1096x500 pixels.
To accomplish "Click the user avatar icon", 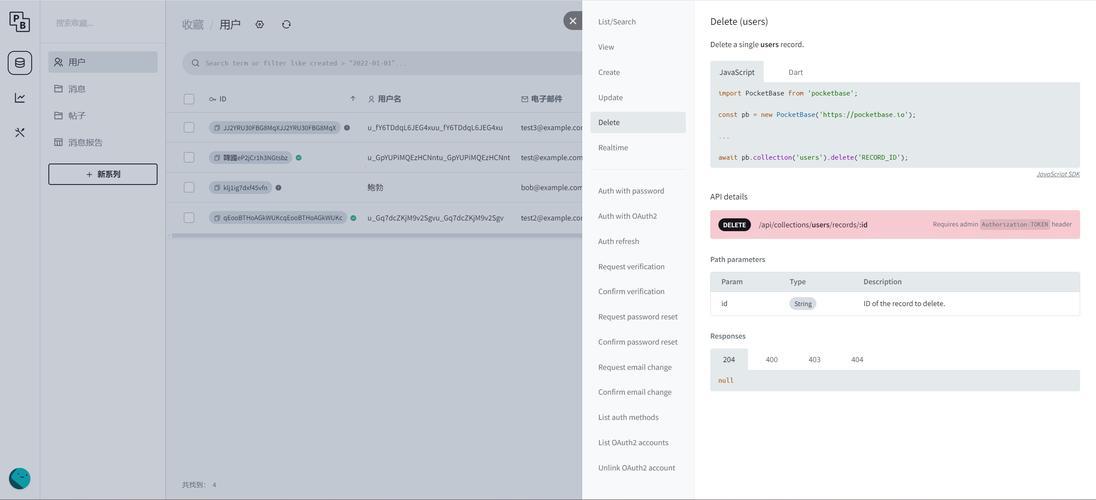I will coord(19,478).
